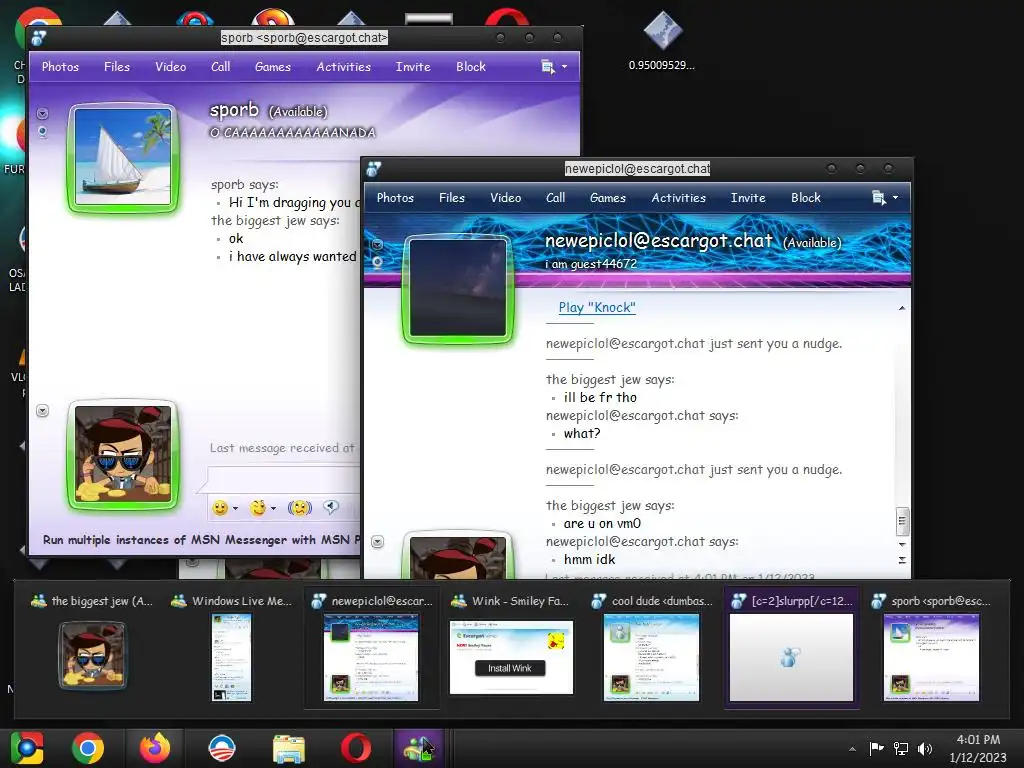The width and height of the screenshot is (1024, 768).
Task: Open Games in newepiclol chat window
Action: pyautogui.click(x=608, y=198)
